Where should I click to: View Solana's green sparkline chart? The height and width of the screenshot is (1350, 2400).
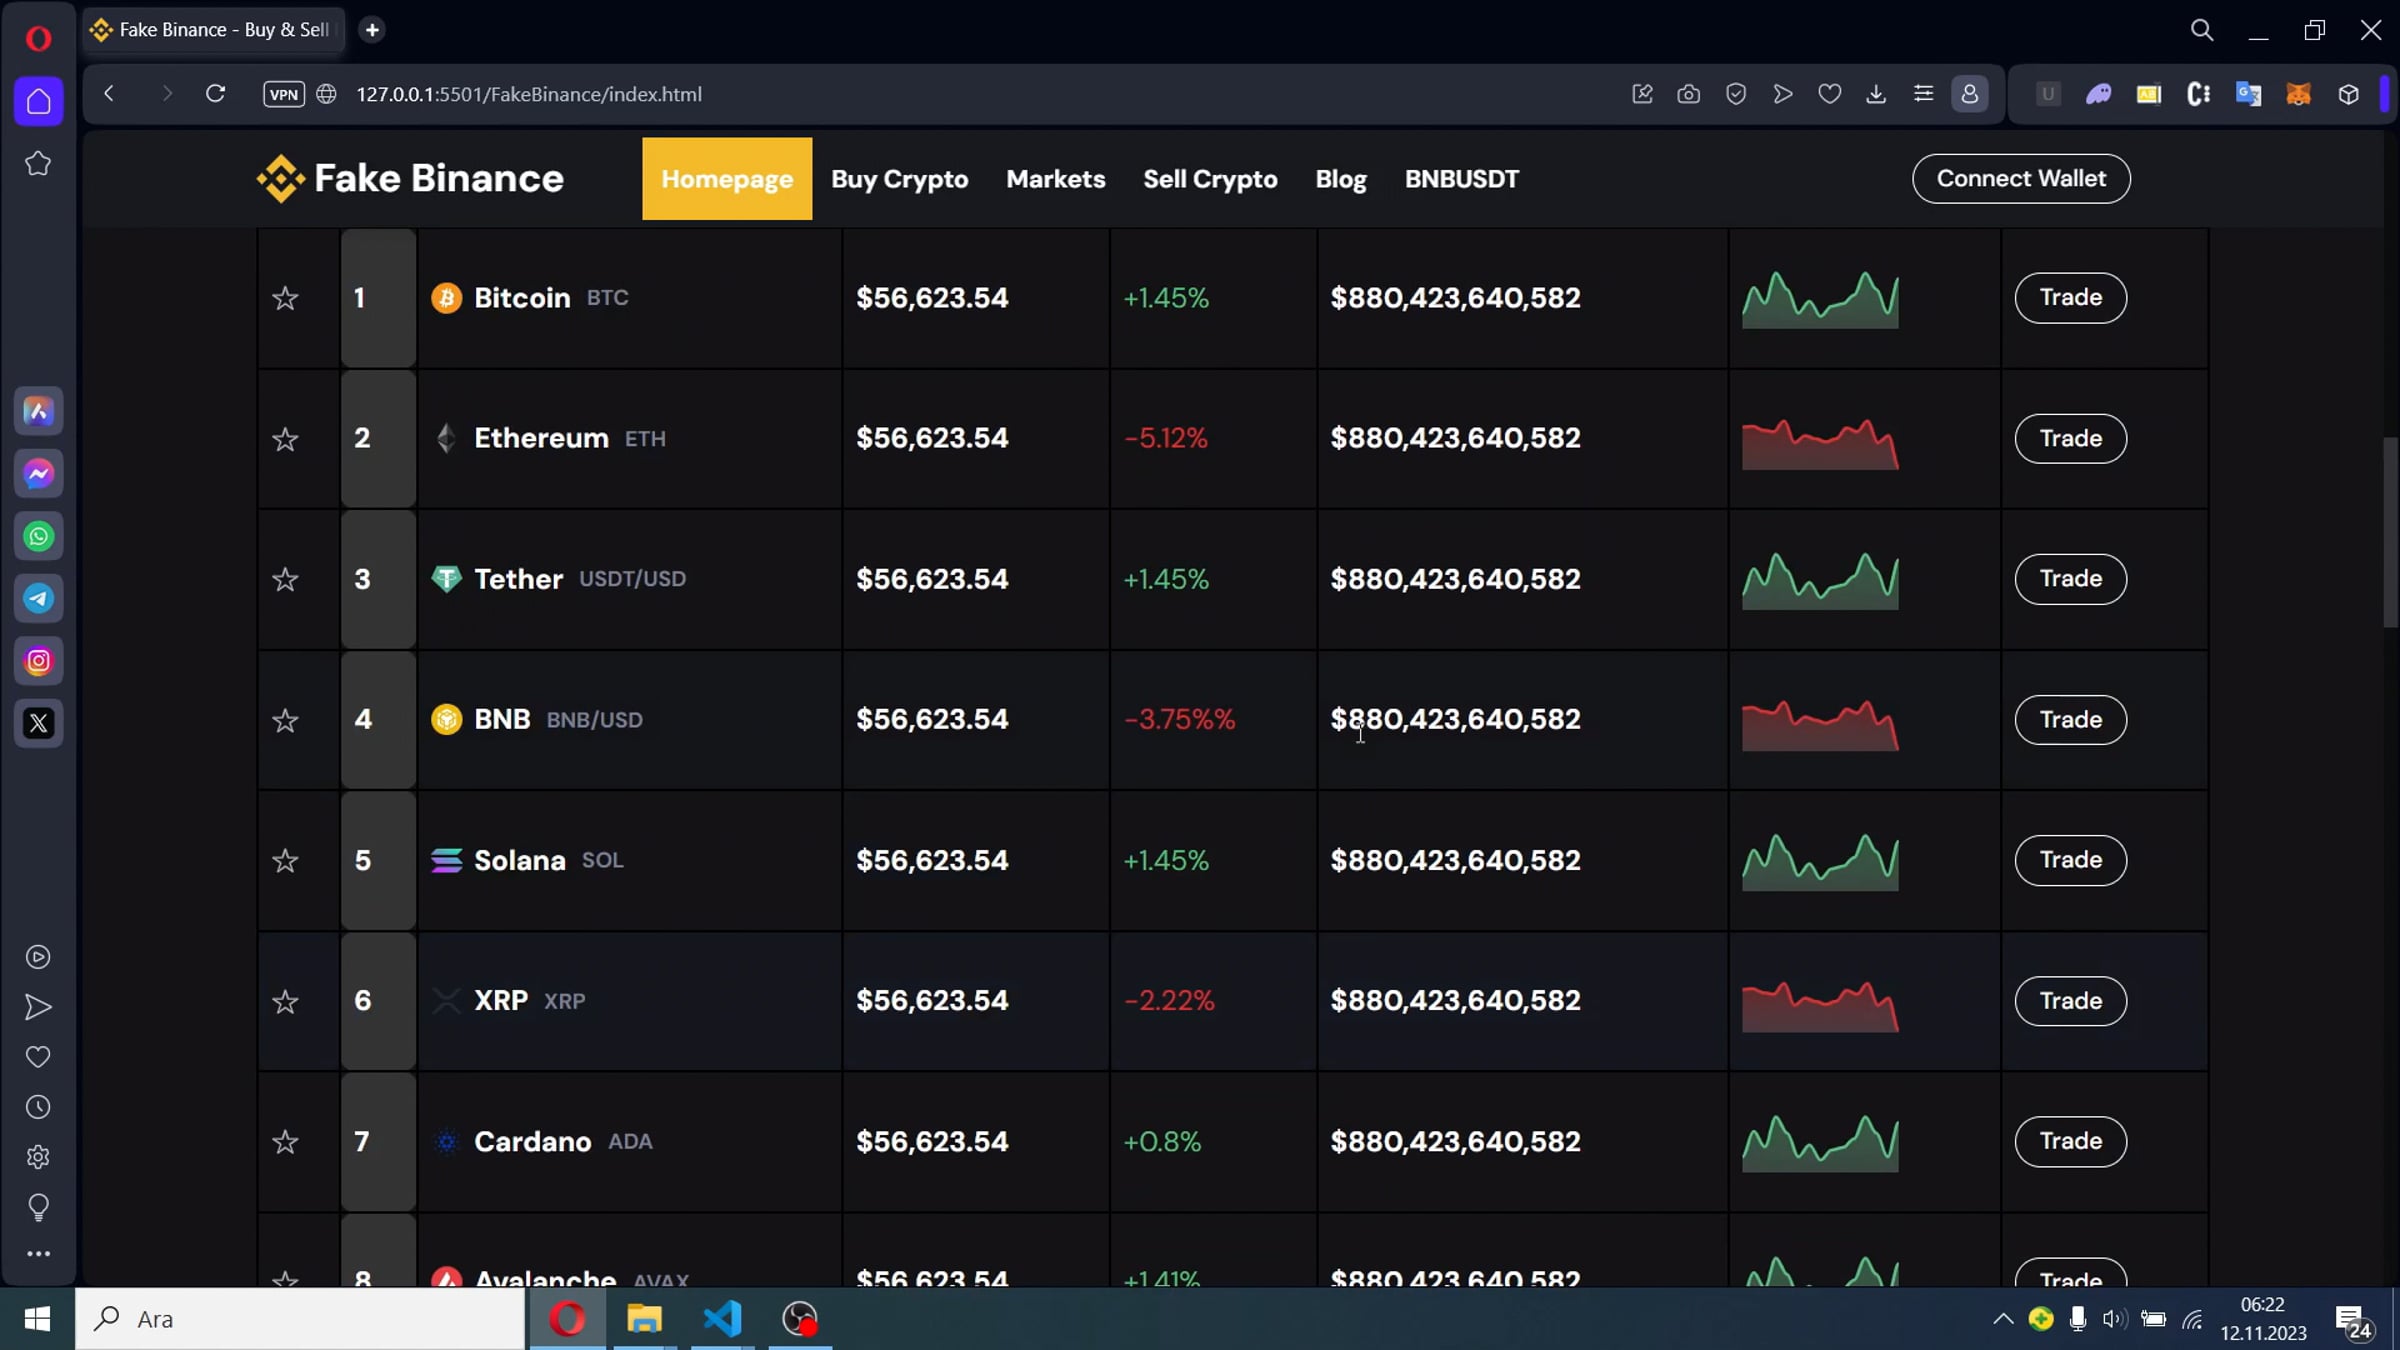click(1820, 861)
